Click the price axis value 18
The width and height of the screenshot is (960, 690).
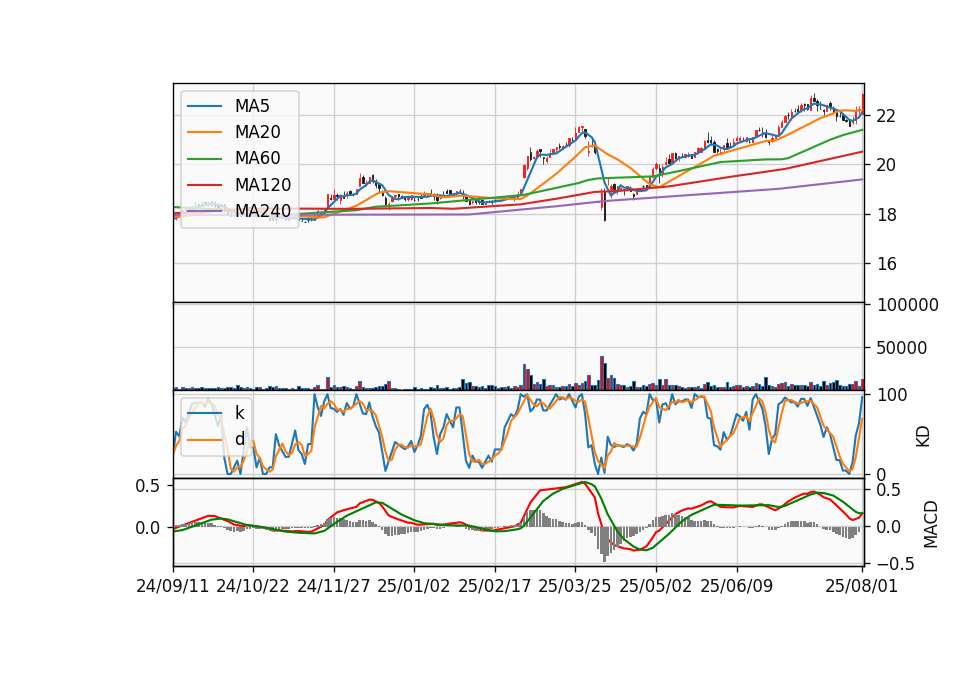pyautogui.click(x=885, y=215)
